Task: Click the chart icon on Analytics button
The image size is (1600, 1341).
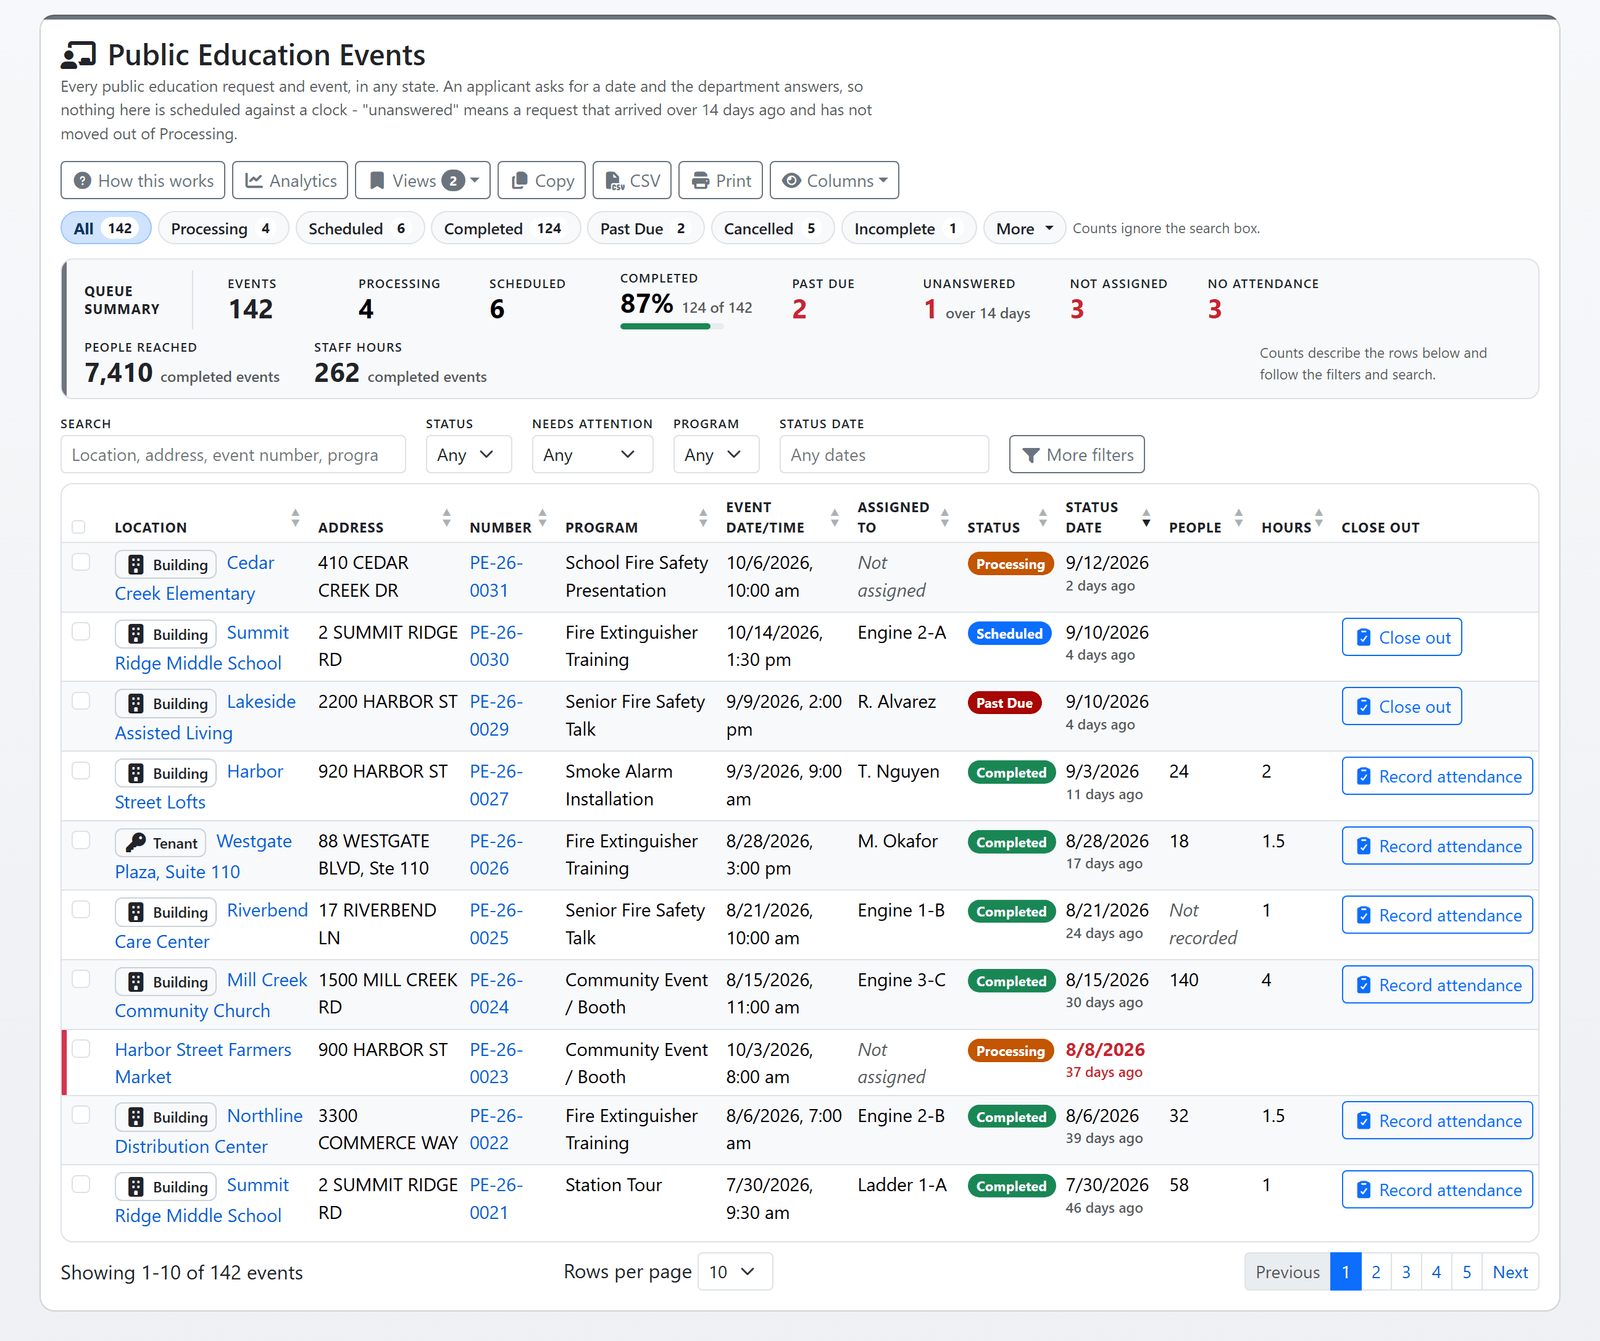Action: click(254, 181)
